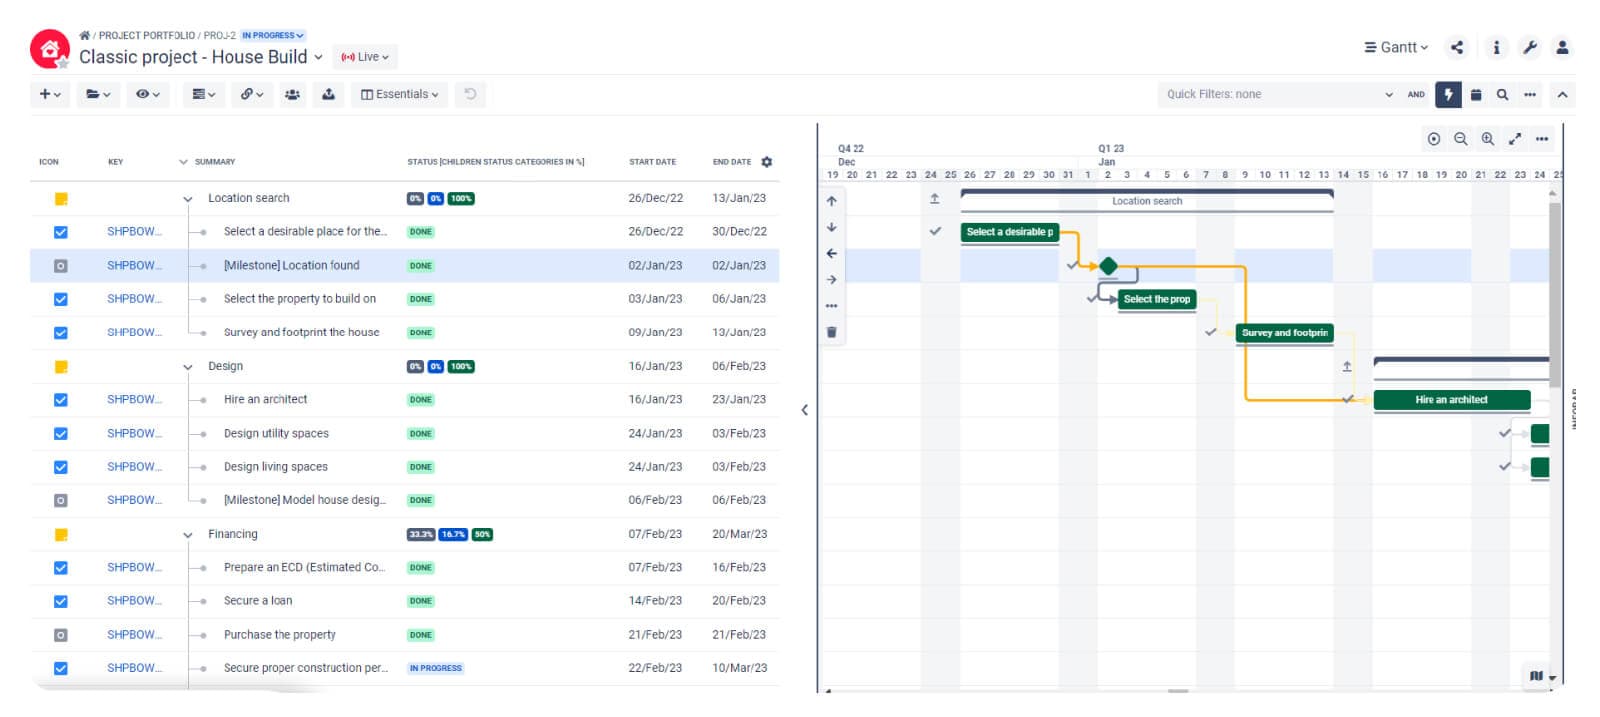Screen dimensions: 1600x717
Task: Click the PROJECT PORTFOLIO breadcrumb link
Action: [147, 35]
